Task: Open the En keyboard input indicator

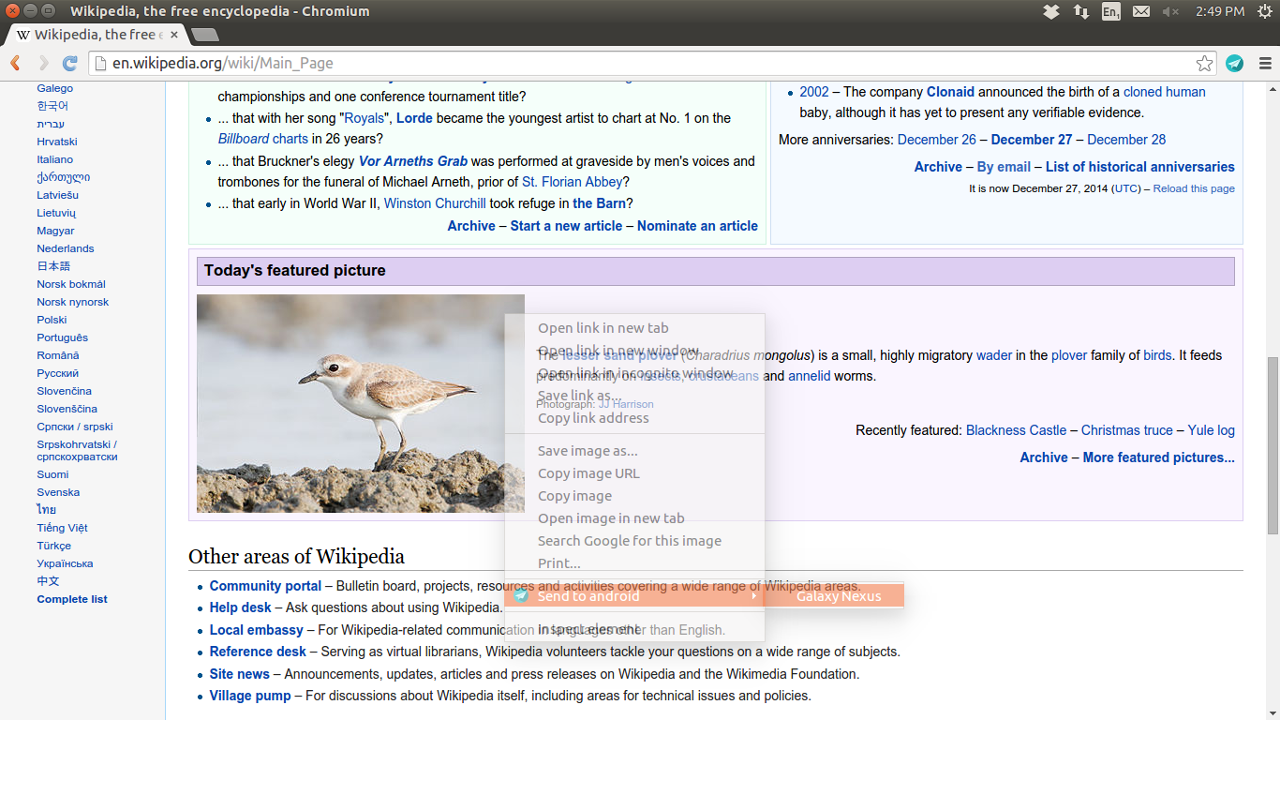Action: 1111,11
